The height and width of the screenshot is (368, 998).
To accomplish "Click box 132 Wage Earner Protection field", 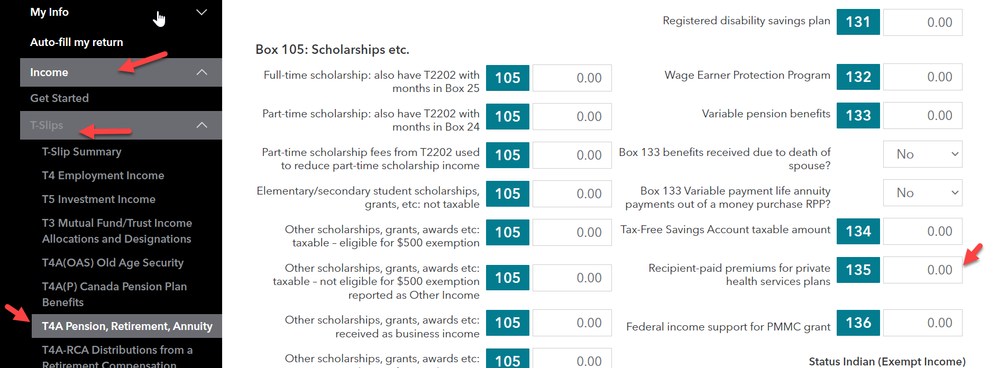I will [x=922, y=77].
